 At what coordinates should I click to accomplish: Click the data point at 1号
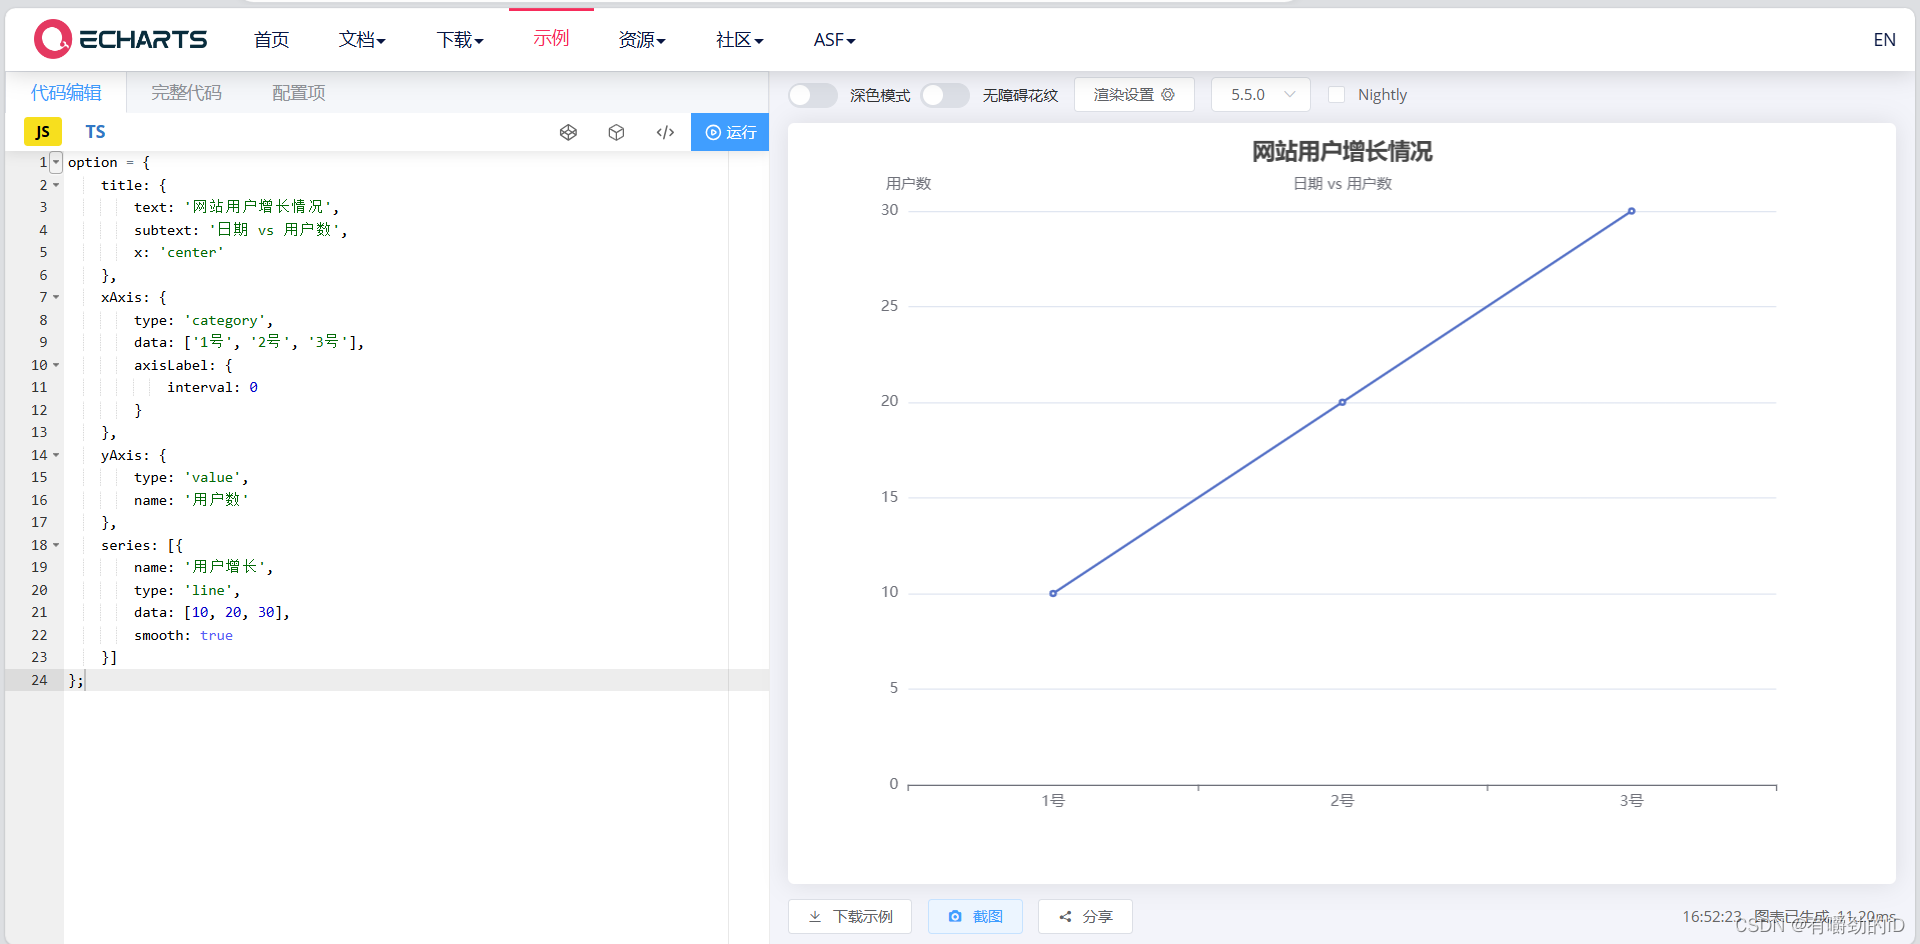[x=1053, y=593]
